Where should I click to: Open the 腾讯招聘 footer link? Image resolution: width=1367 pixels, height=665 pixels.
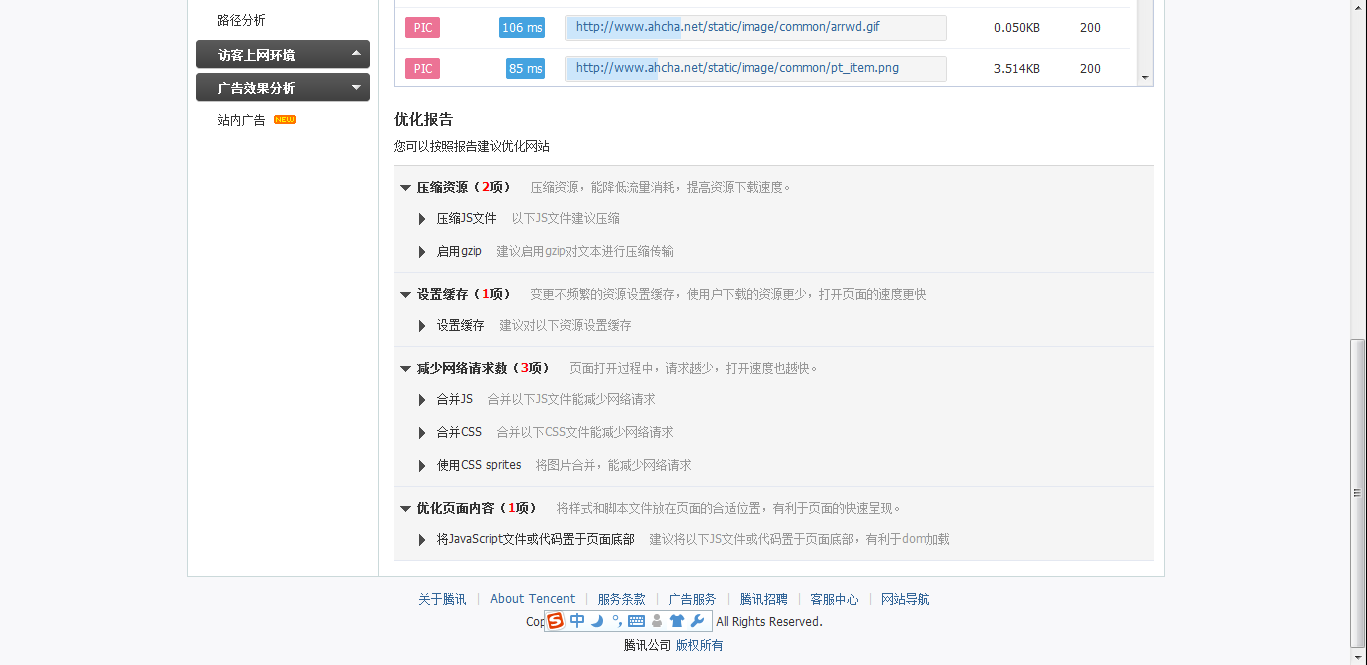[763, 599]
